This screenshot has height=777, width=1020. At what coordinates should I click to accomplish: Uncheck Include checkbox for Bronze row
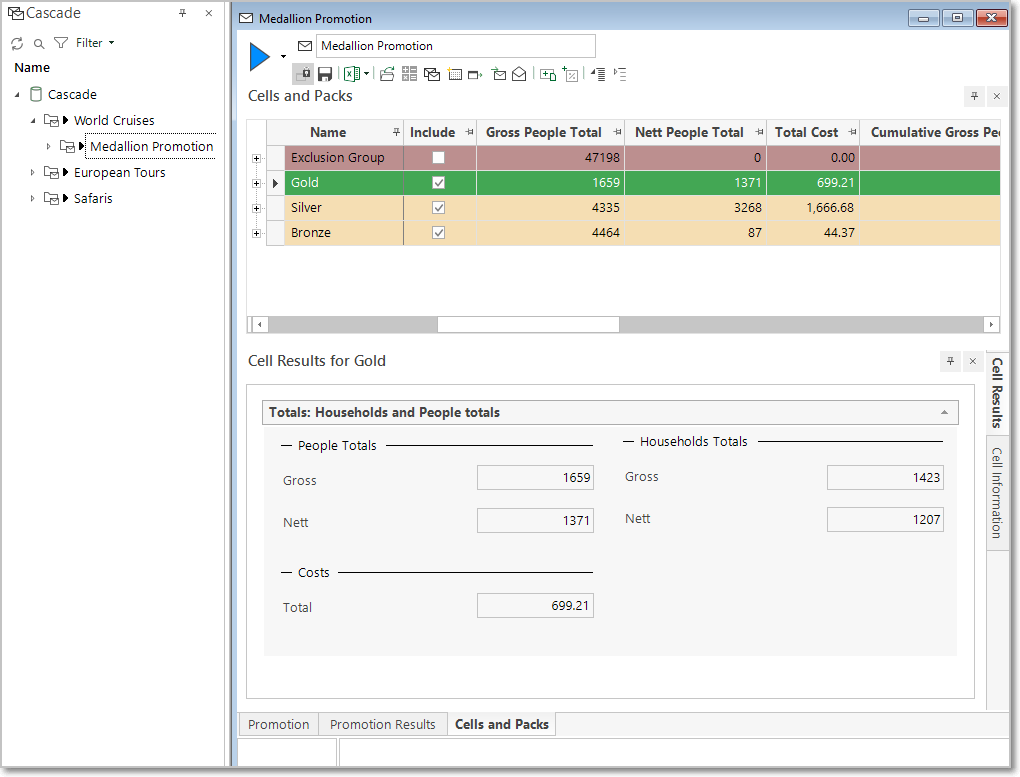click(x=438, y=233)
